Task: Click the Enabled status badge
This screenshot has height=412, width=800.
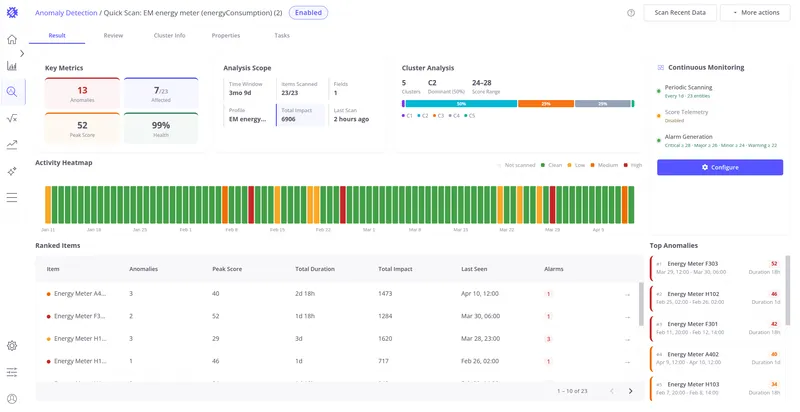Action: pos(308,13)
